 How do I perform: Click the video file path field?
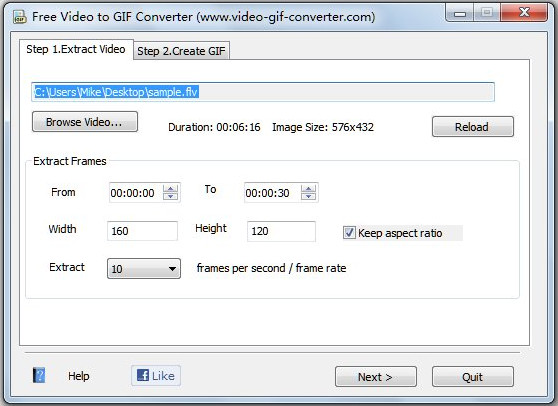point(263,92)
